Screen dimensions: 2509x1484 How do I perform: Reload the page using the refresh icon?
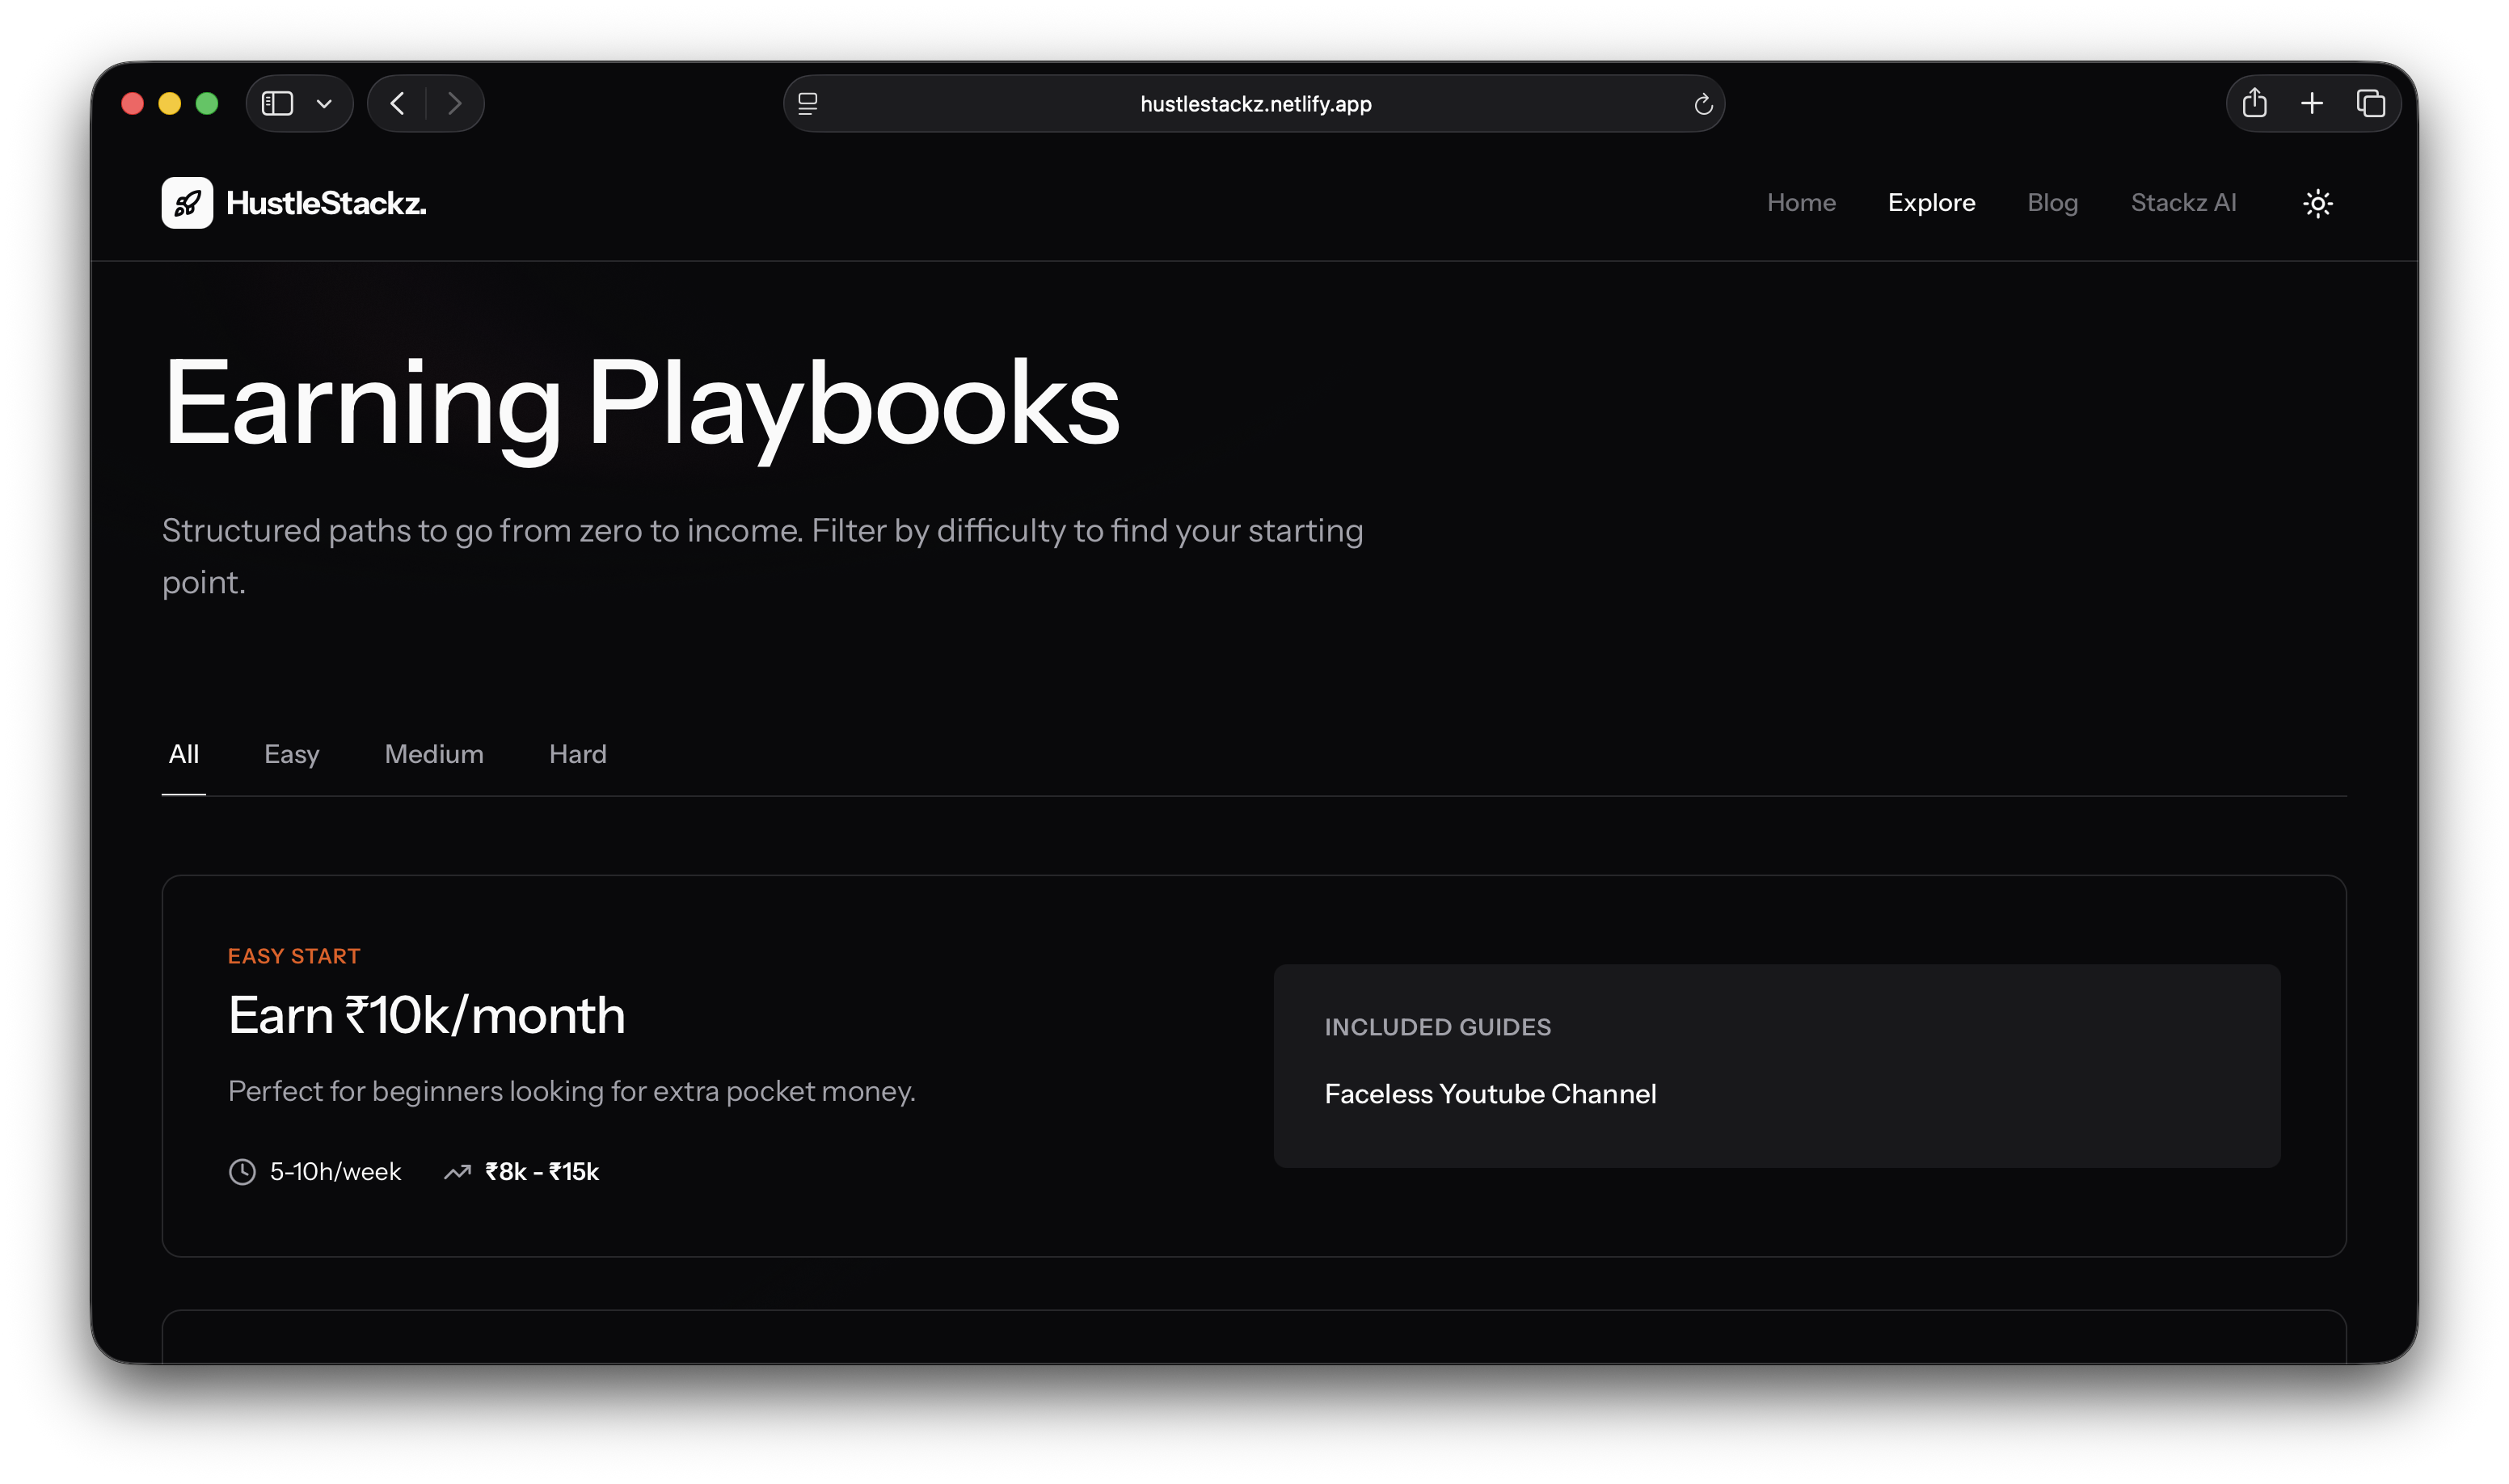pyautogui.click(x=1703, y=103)
